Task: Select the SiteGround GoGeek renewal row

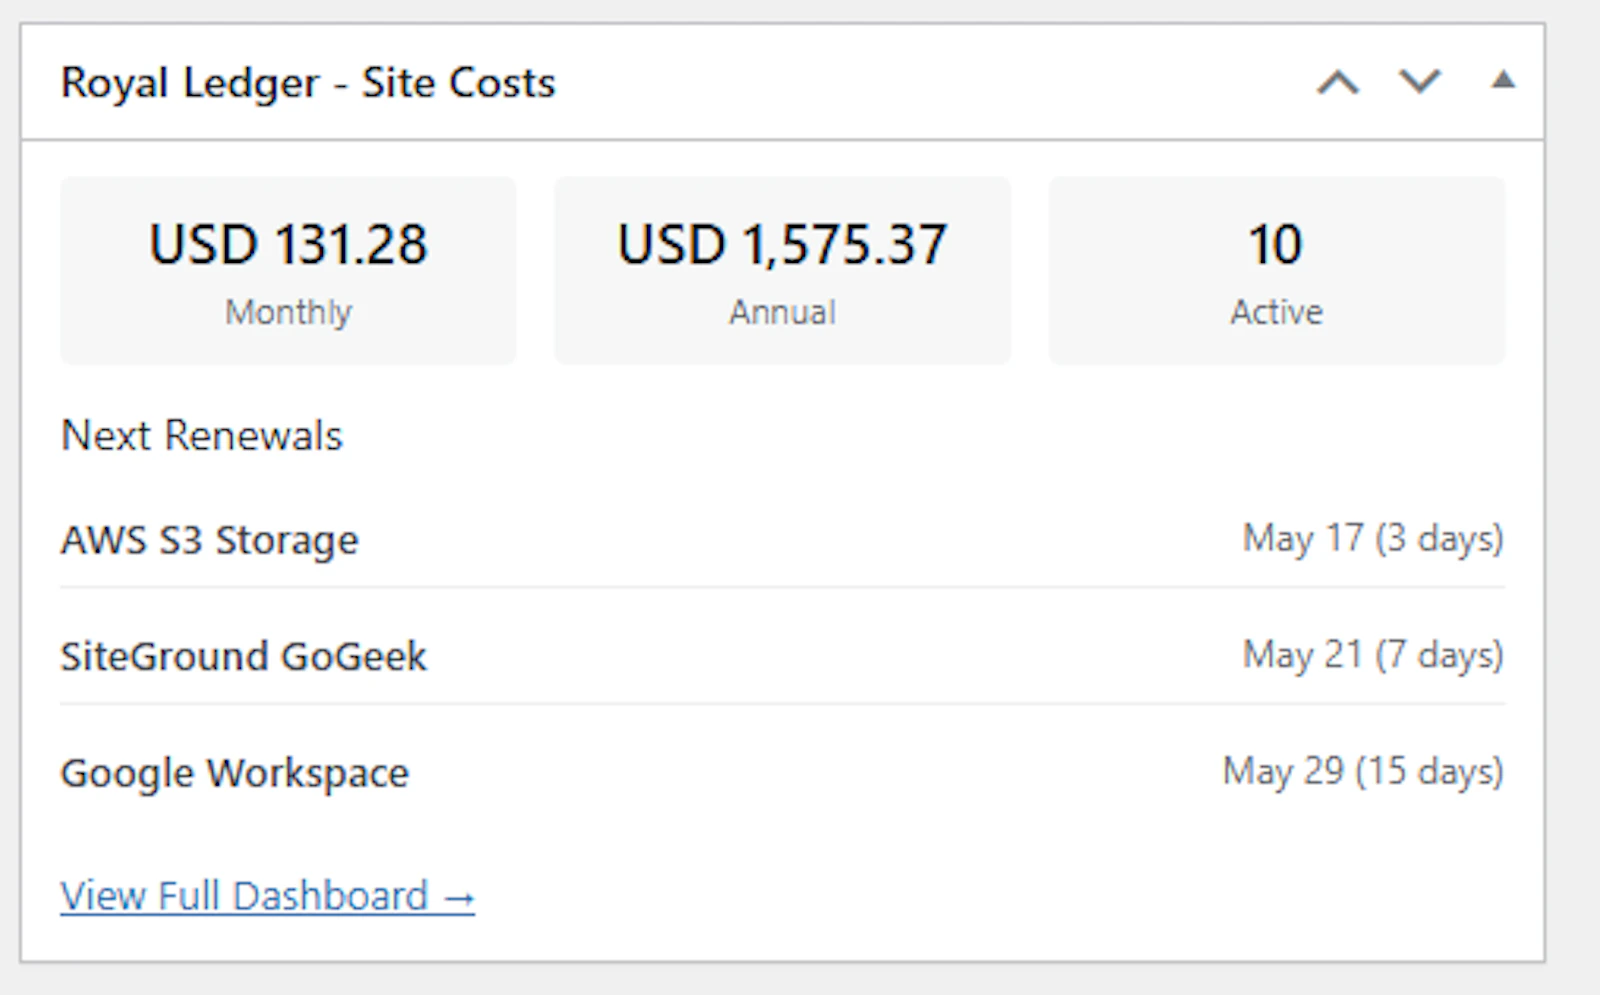Action: point(782,655)
